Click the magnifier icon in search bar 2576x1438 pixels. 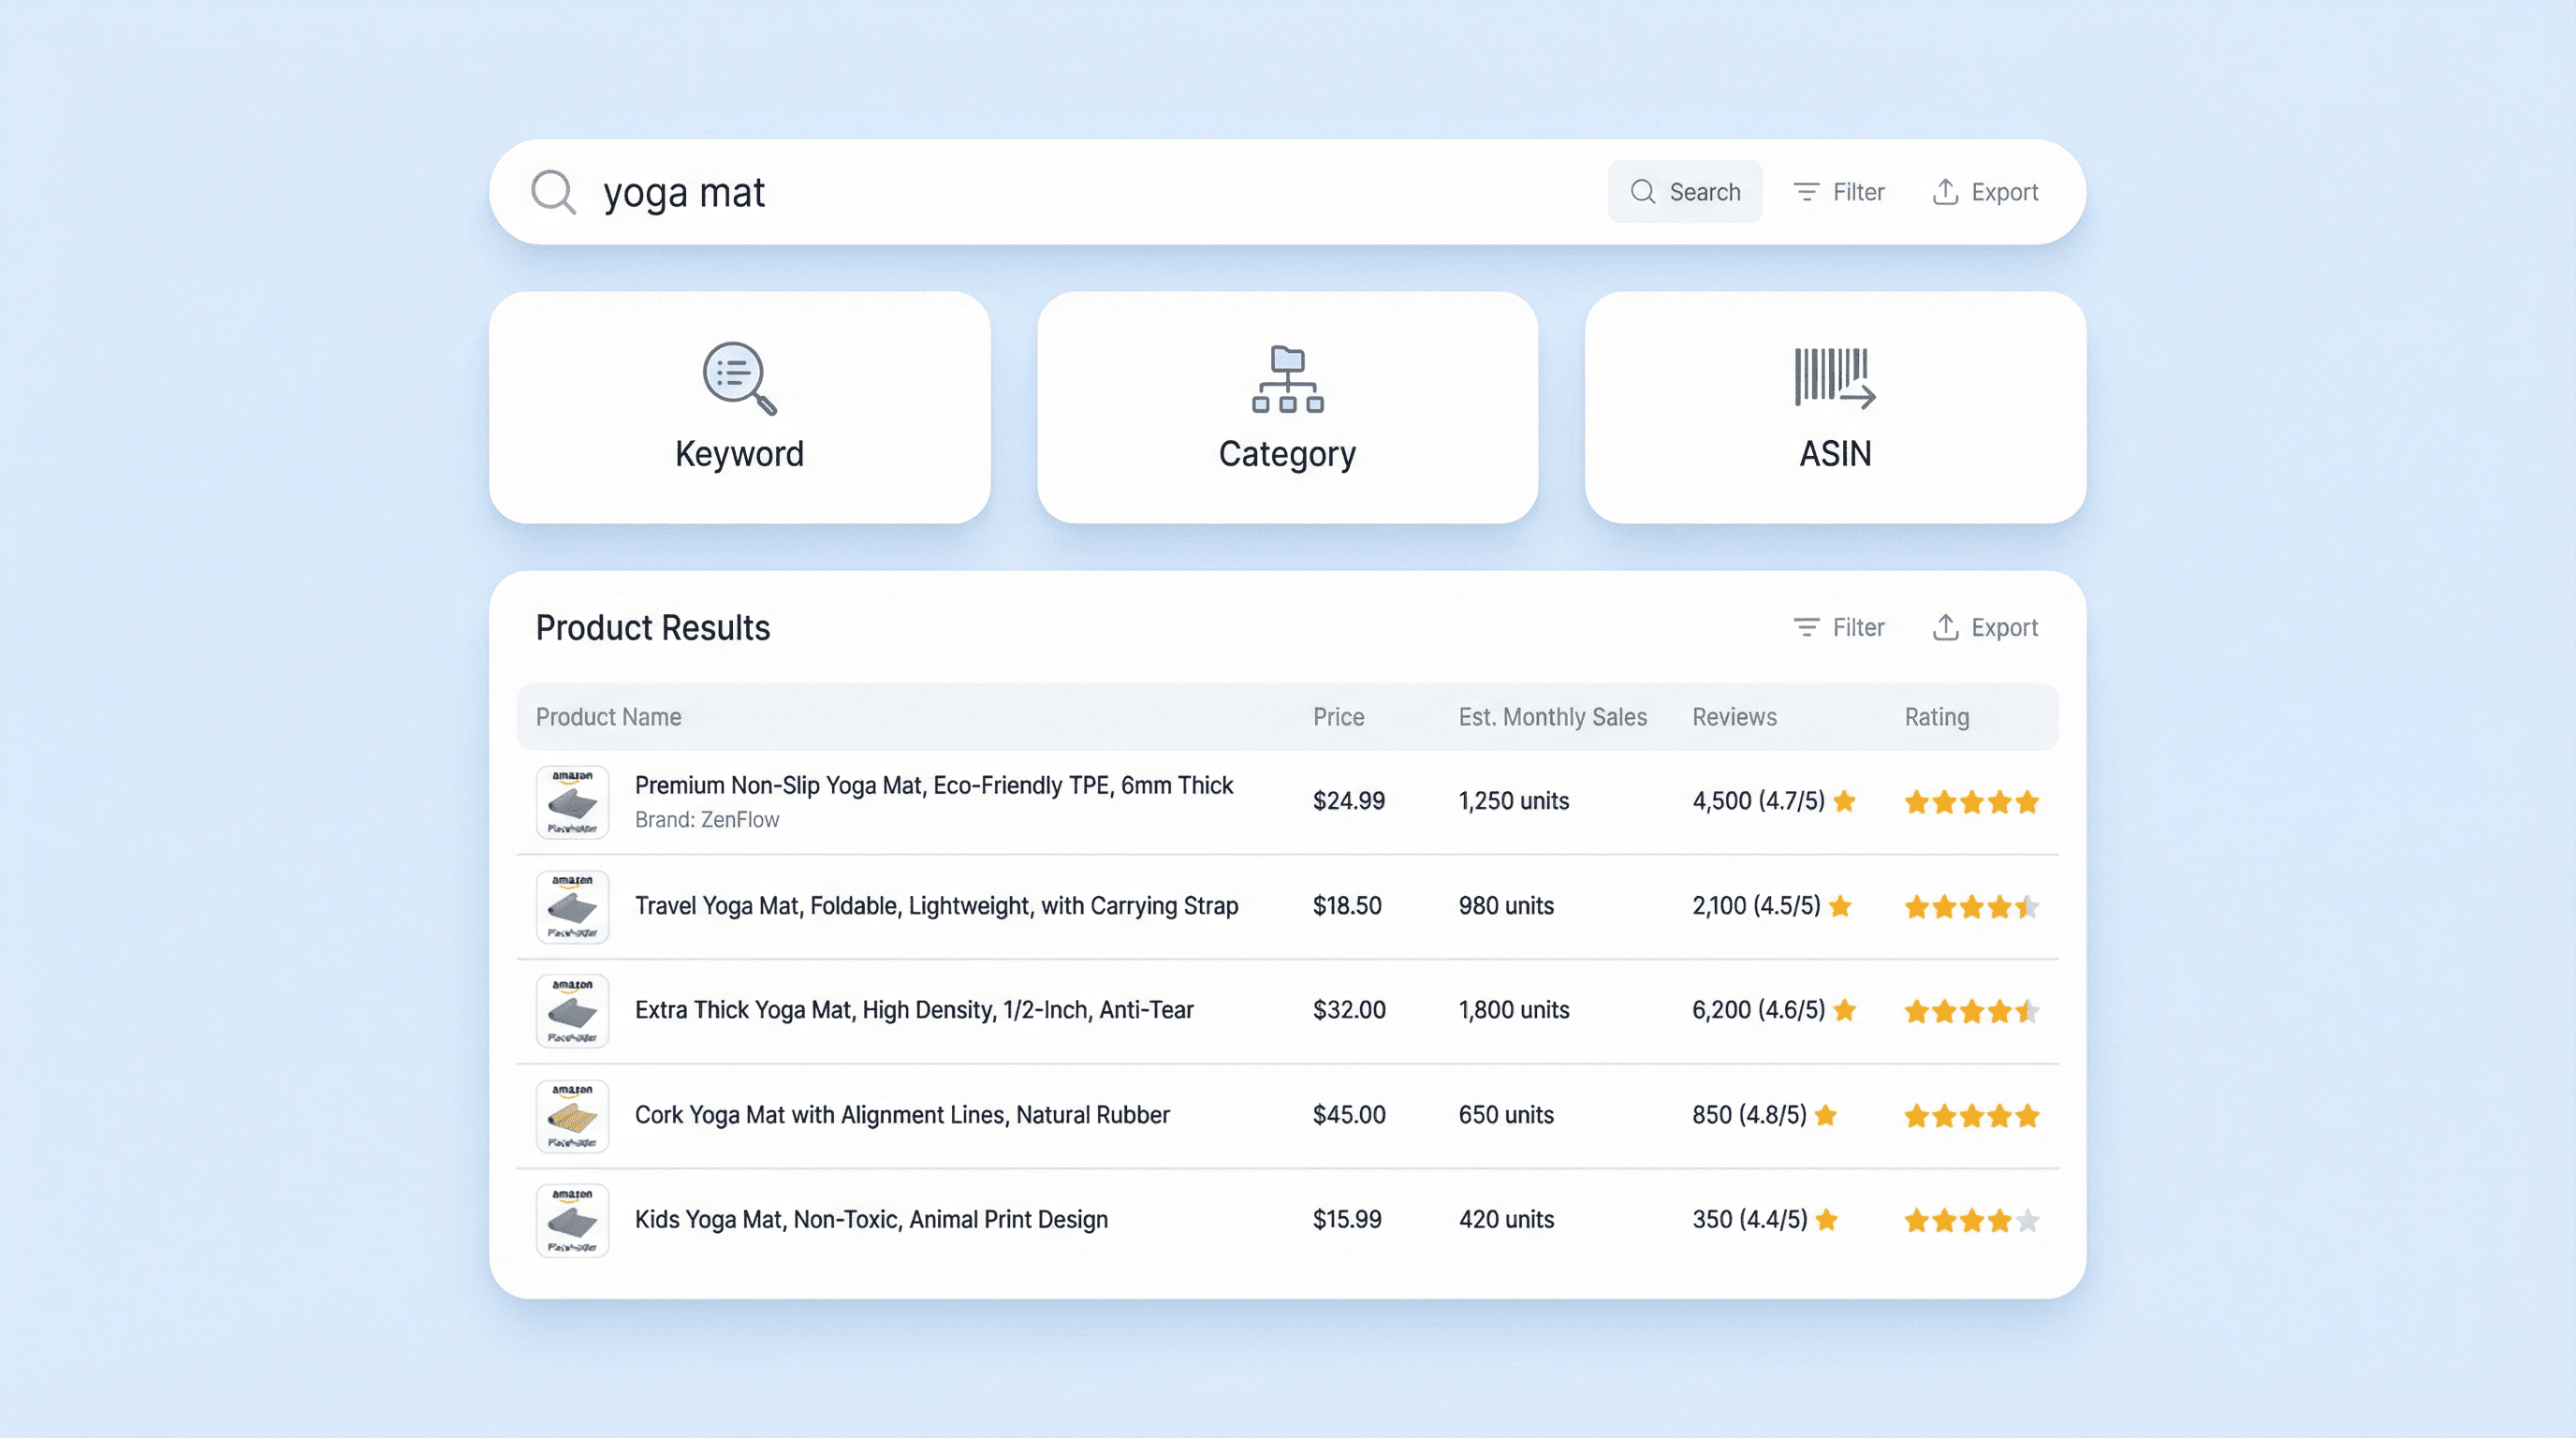[553, 192]
